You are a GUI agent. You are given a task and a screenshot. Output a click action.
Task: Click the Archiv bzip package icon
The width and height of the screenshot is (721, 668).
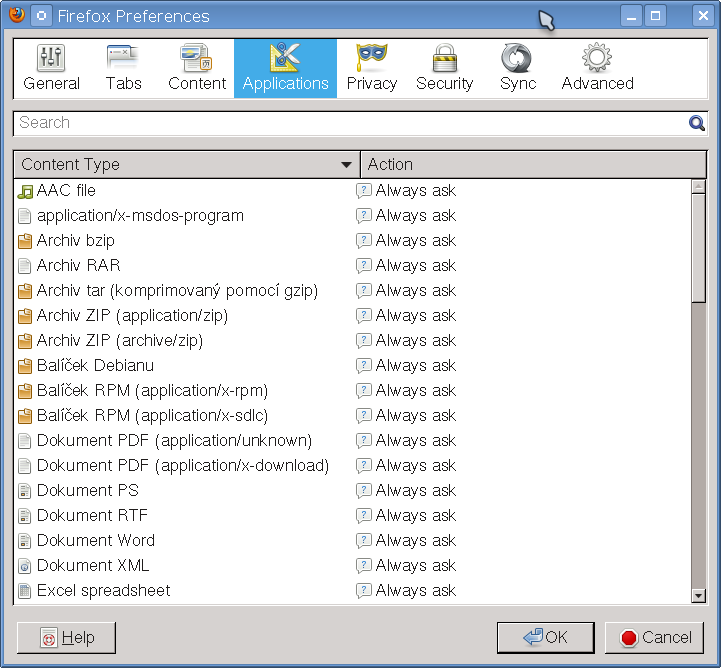pos(25,241)
